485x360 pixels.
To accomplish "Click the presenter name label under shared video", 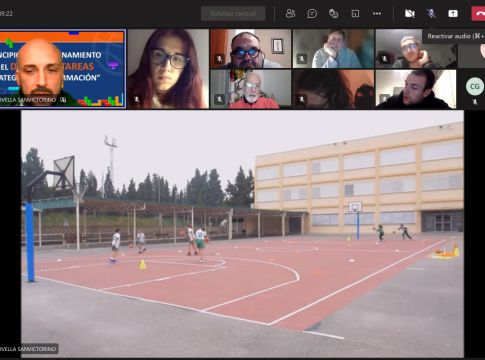I will click(29, 349).
